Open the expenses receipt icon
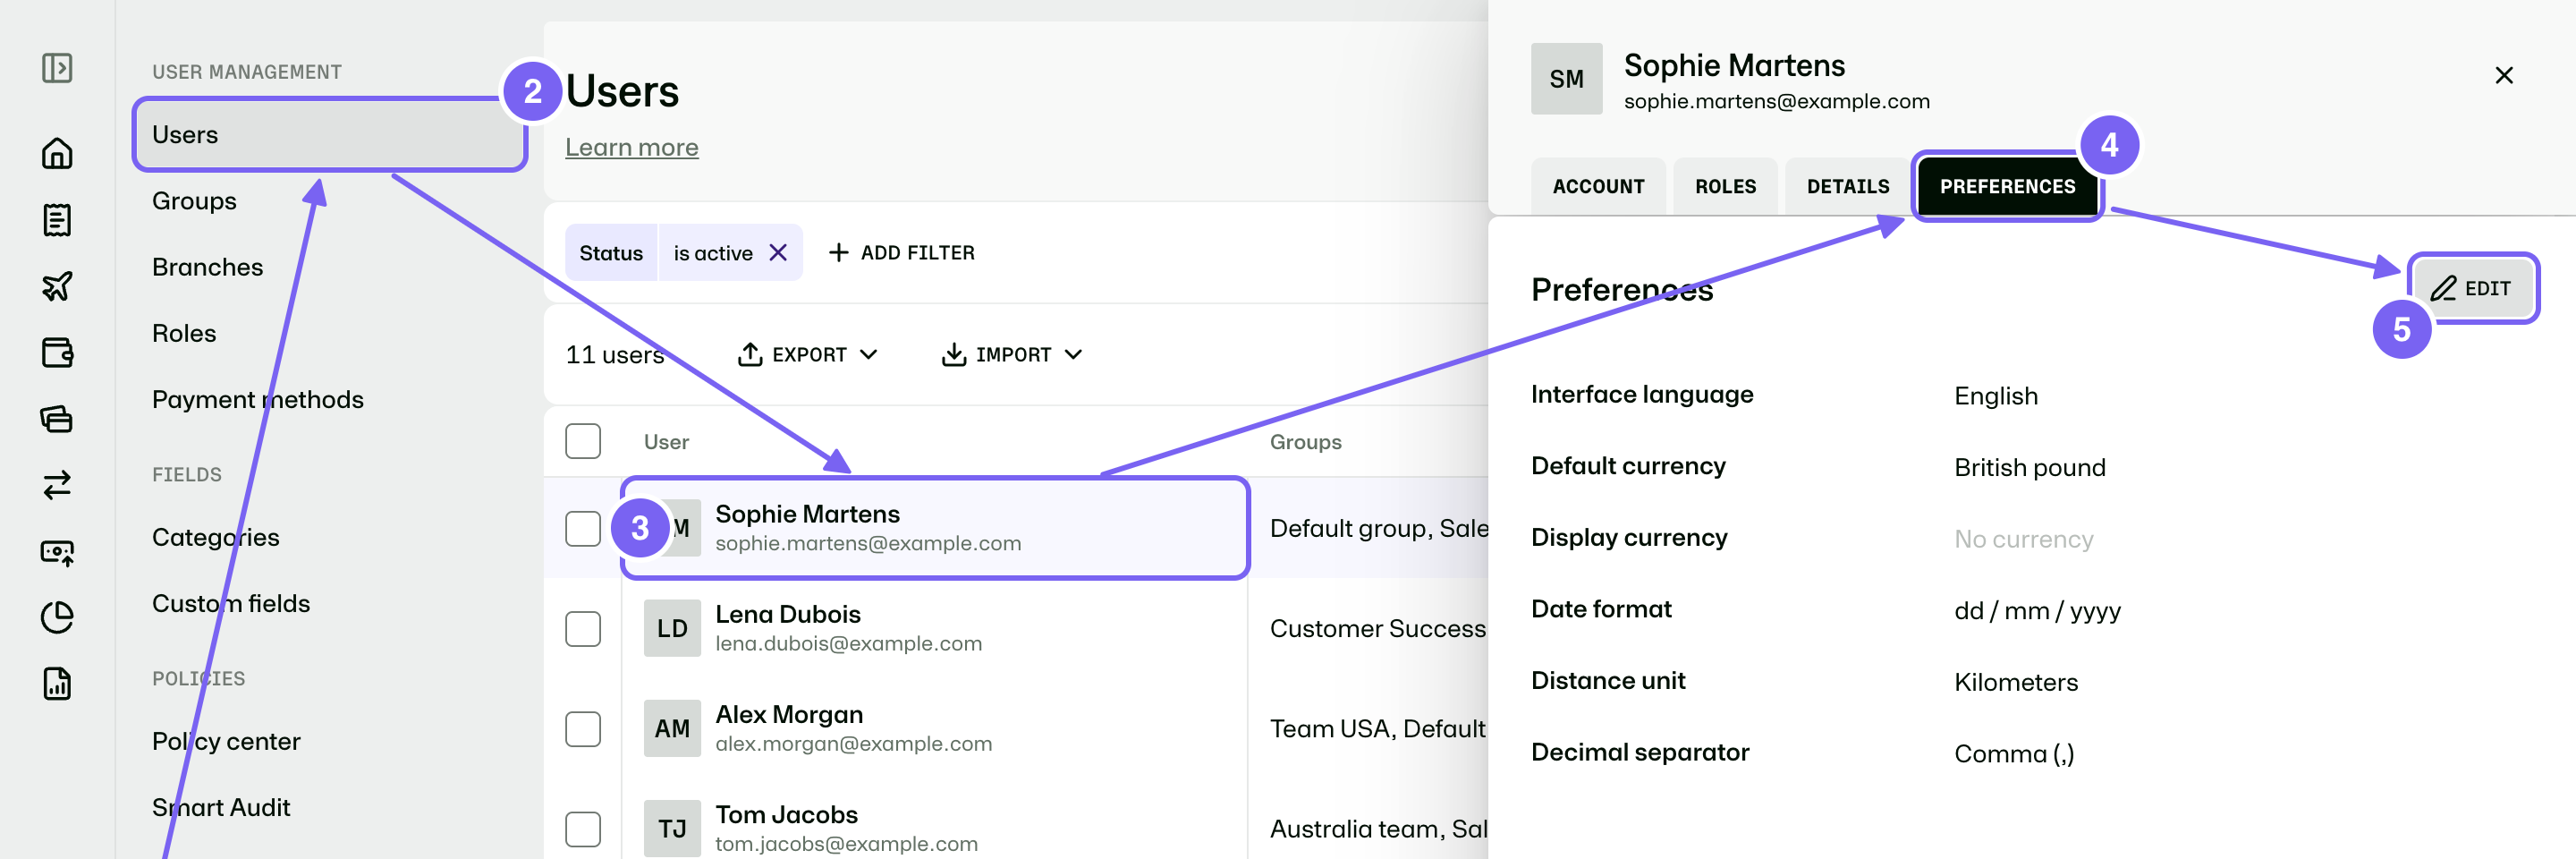 57,220
